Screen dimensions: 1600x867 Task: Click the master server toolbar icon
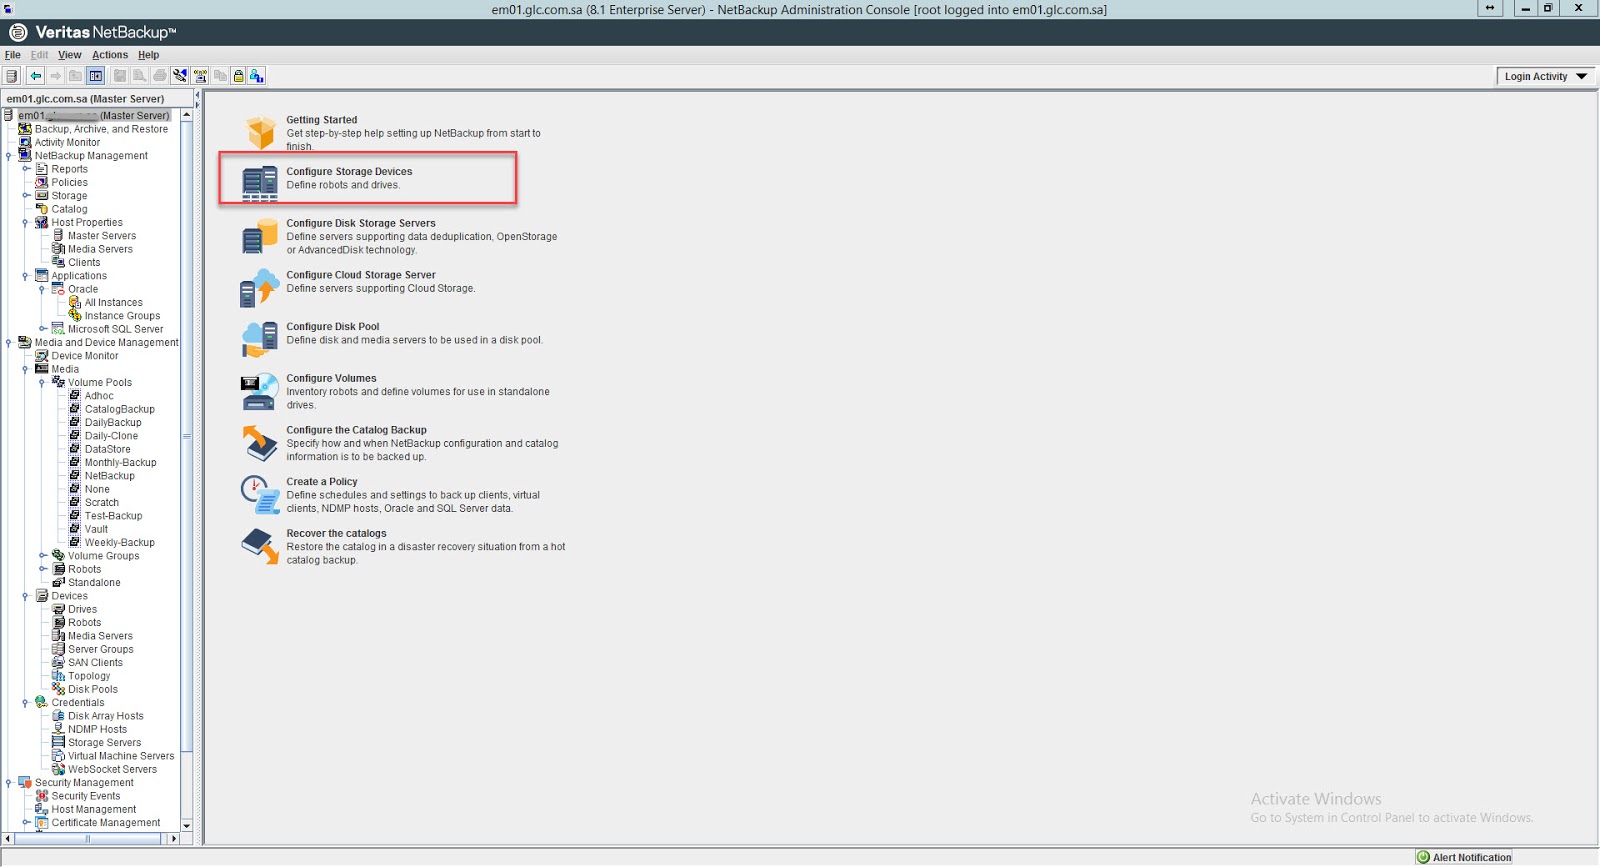(x=12, y=76)
